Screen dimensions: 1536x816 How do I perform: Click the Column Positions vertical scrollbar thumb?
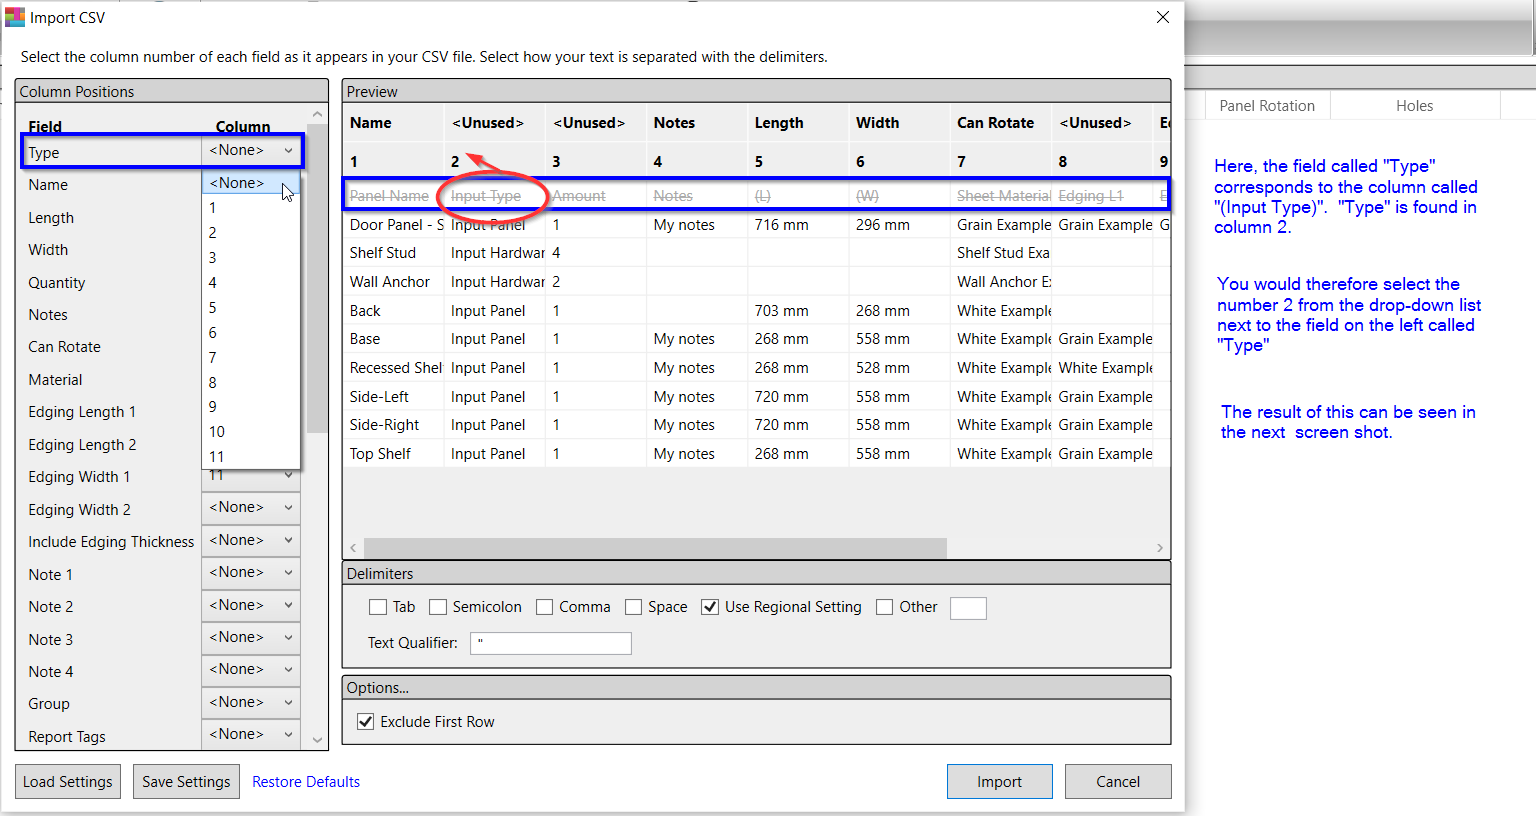click(x=317, y=278)
